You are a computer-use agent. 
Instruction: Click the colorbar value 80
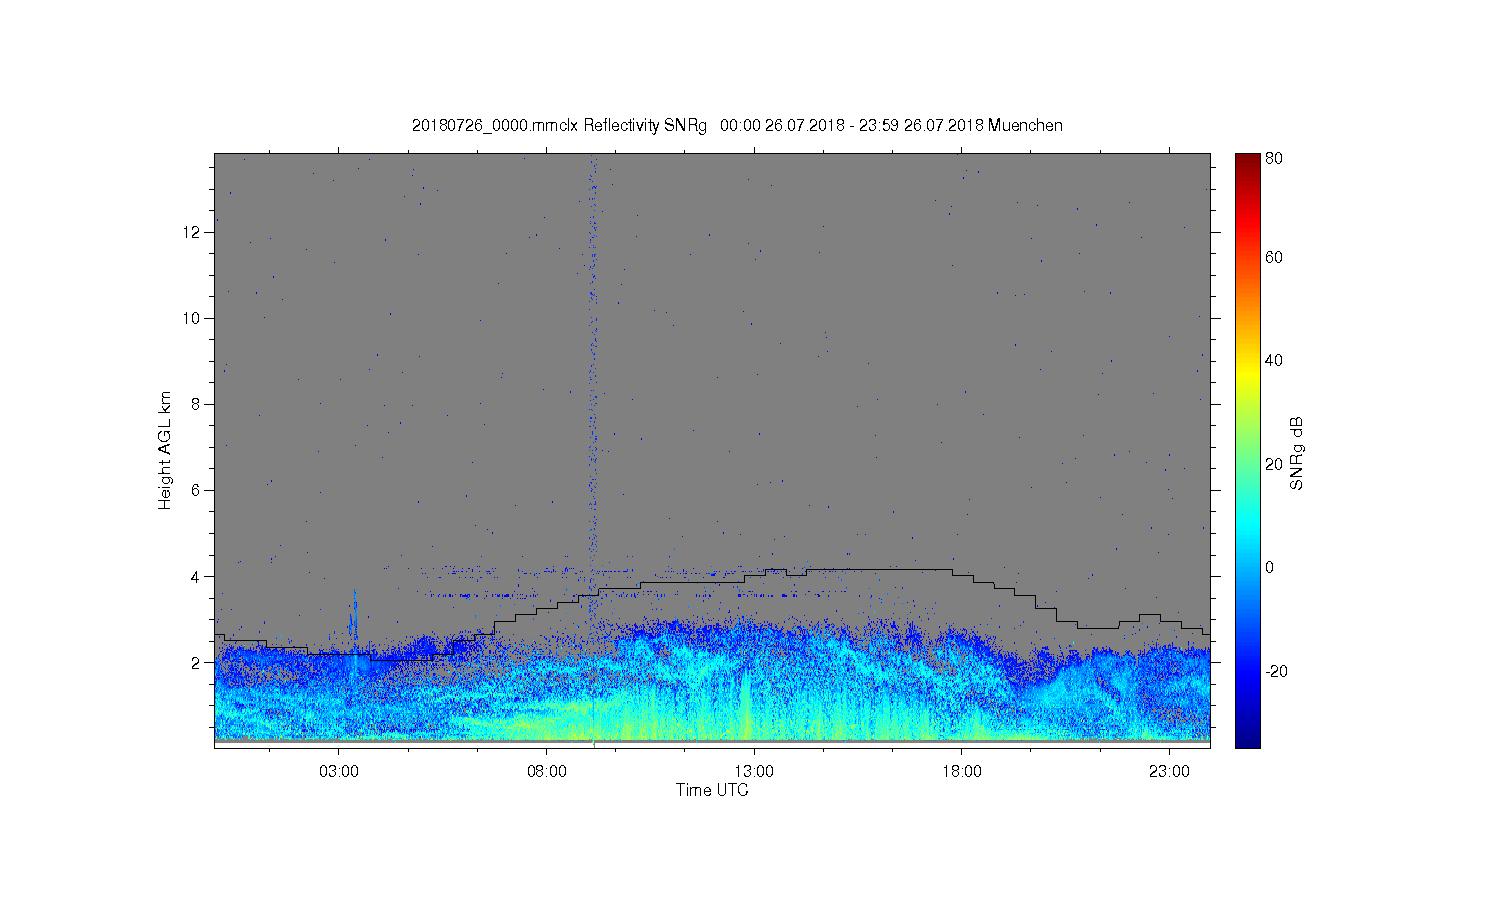pos(1274,158)
